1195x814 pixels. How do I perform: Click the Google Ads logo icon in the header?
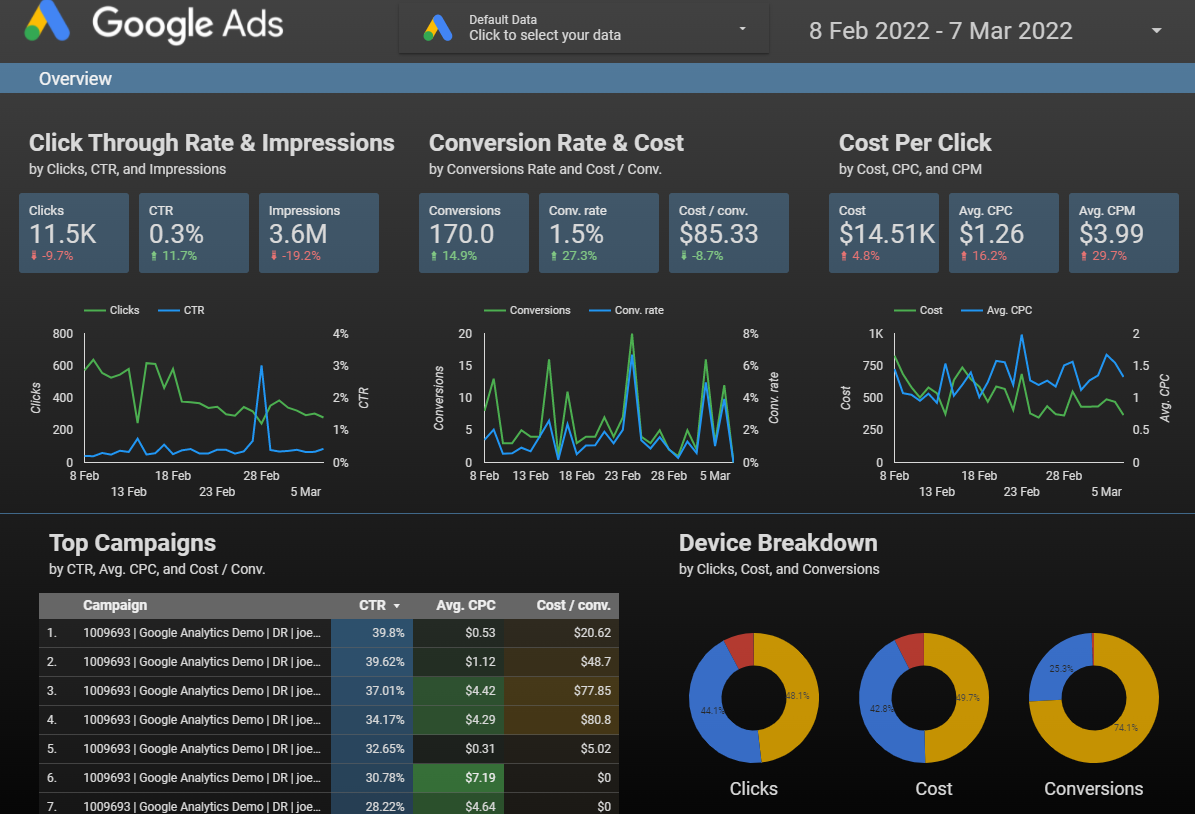pos(46,21)
